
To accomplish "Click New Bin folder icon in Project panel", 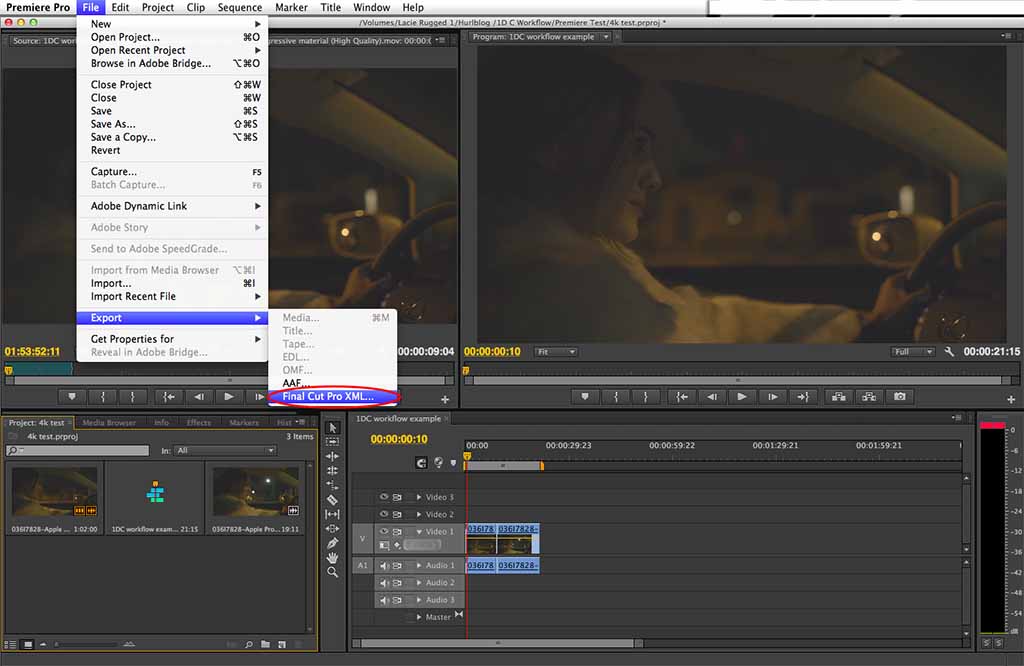I will (x=266, y=644).
